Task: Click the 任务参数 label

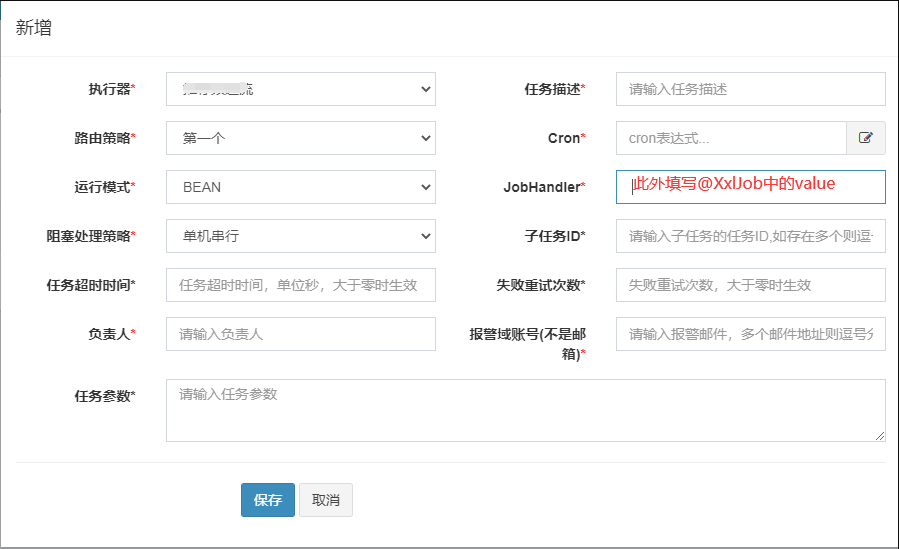Action: pyautogui.click(x=105, y=396)
